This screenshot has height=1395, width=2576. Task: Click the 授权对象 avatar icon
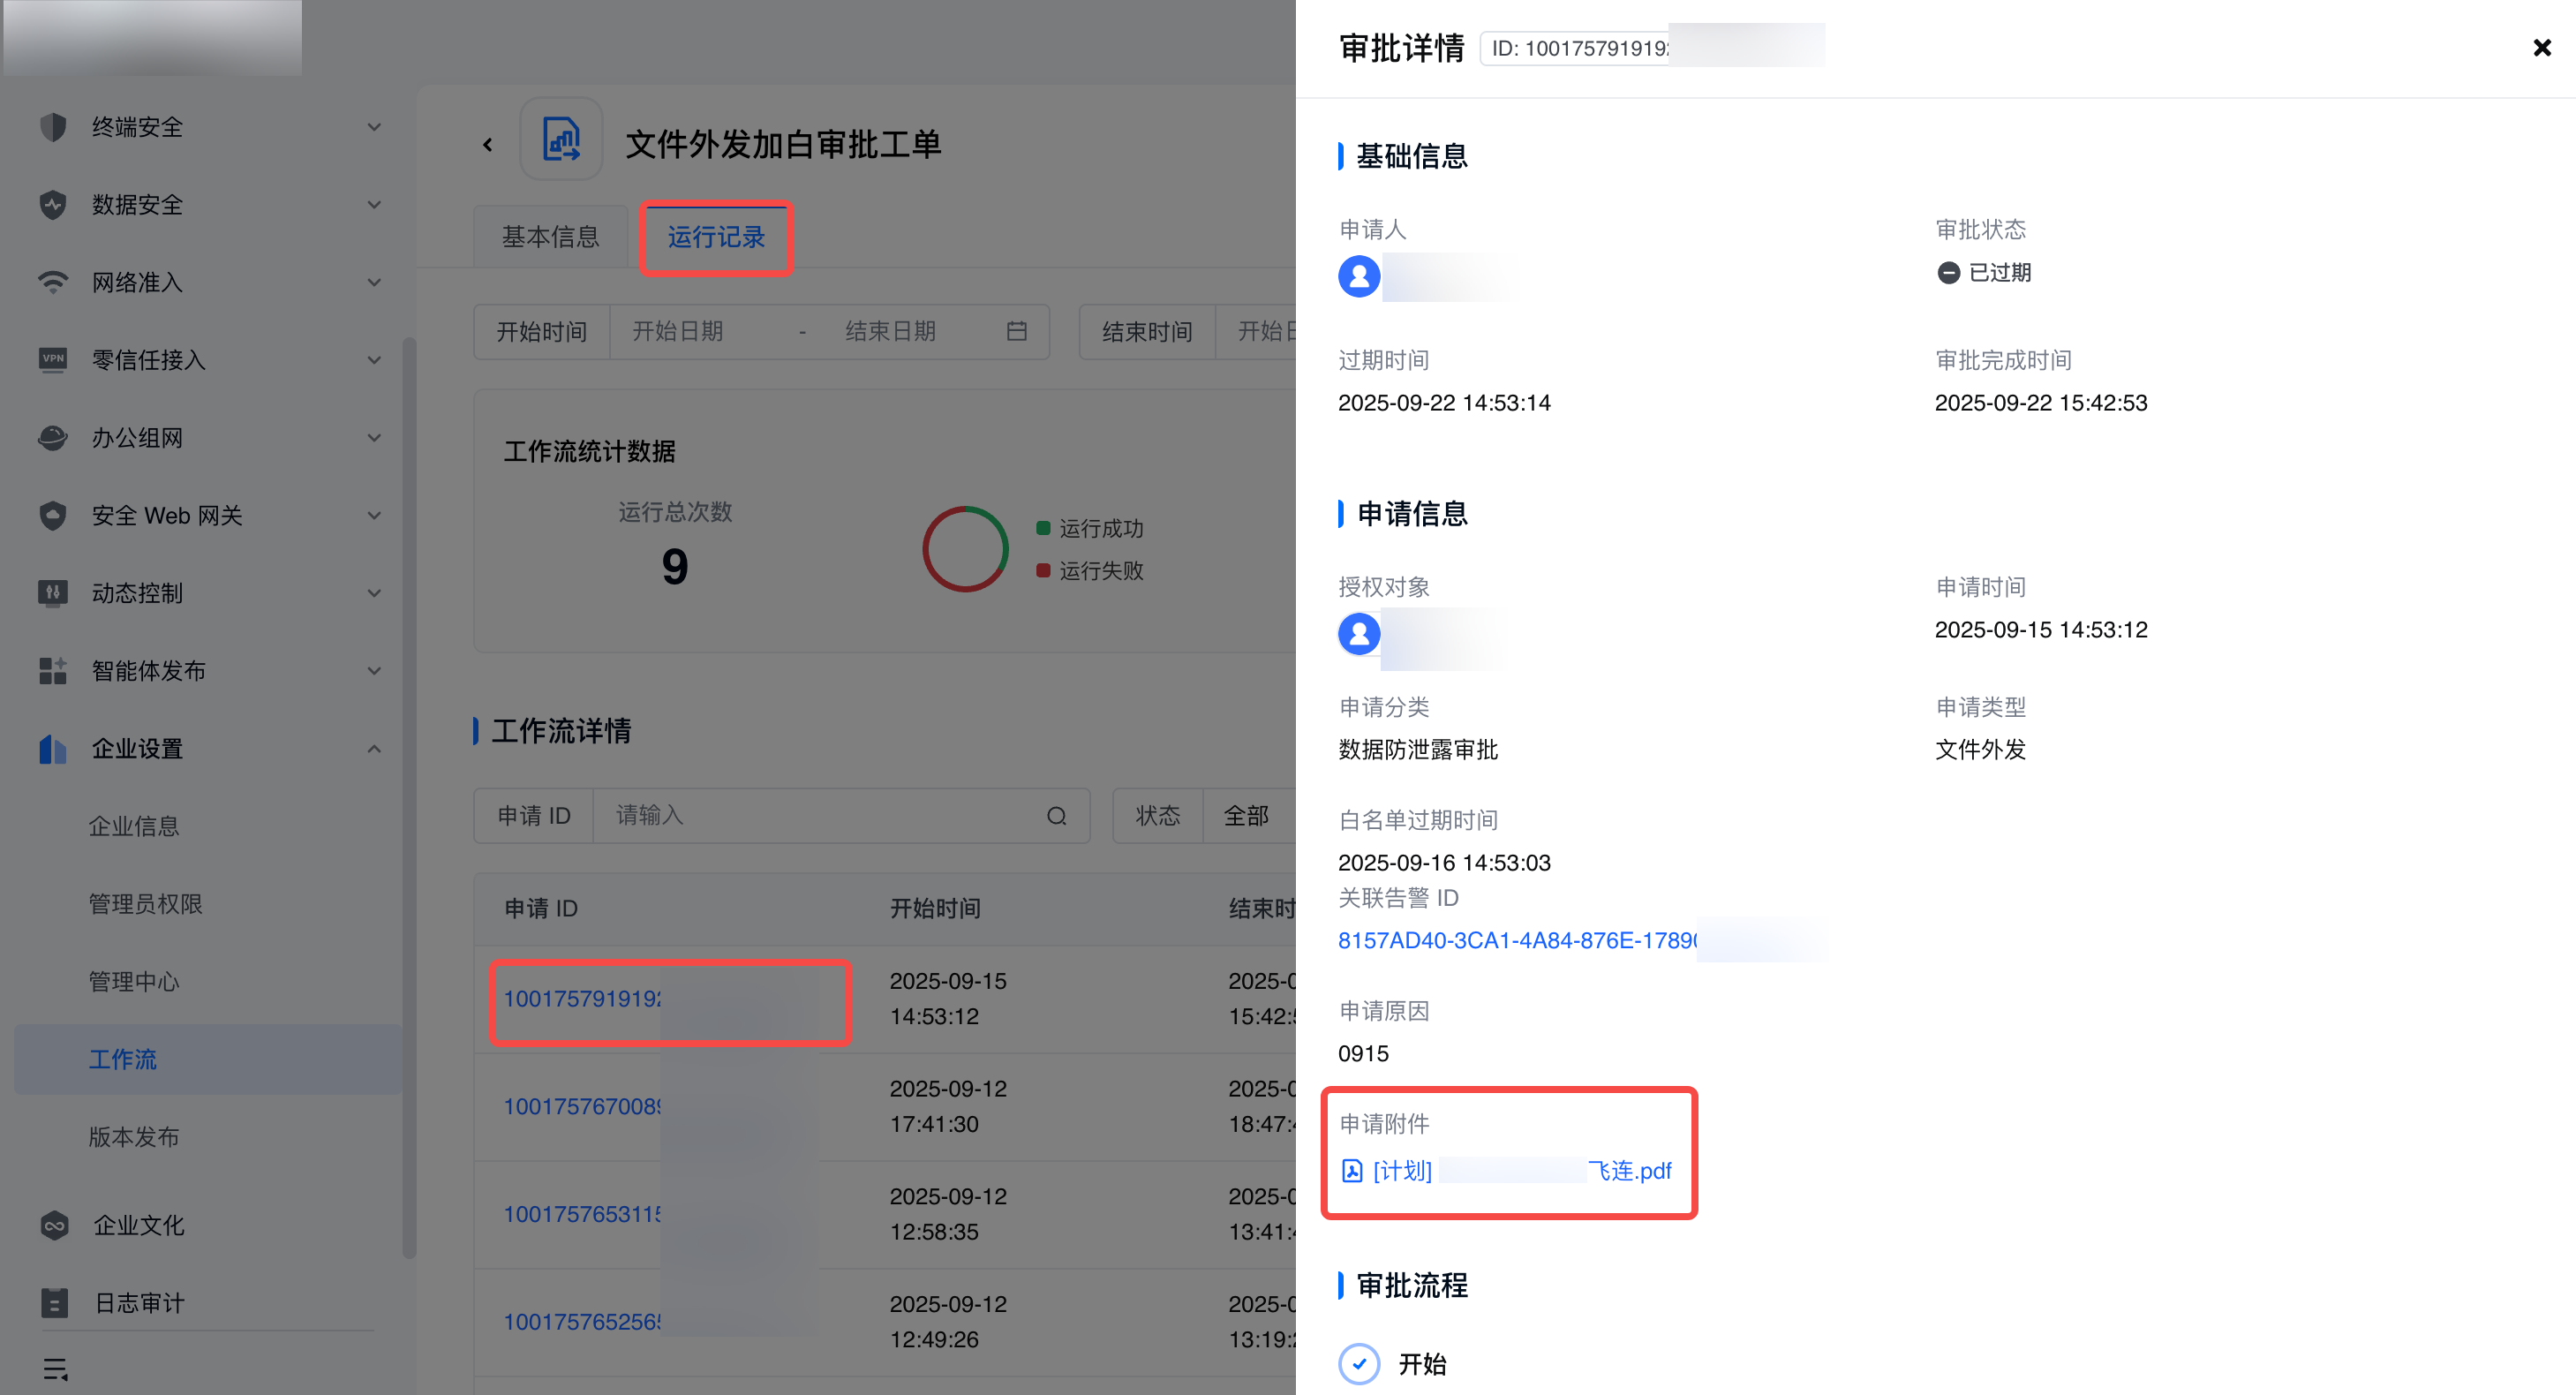pos(1359,634)
